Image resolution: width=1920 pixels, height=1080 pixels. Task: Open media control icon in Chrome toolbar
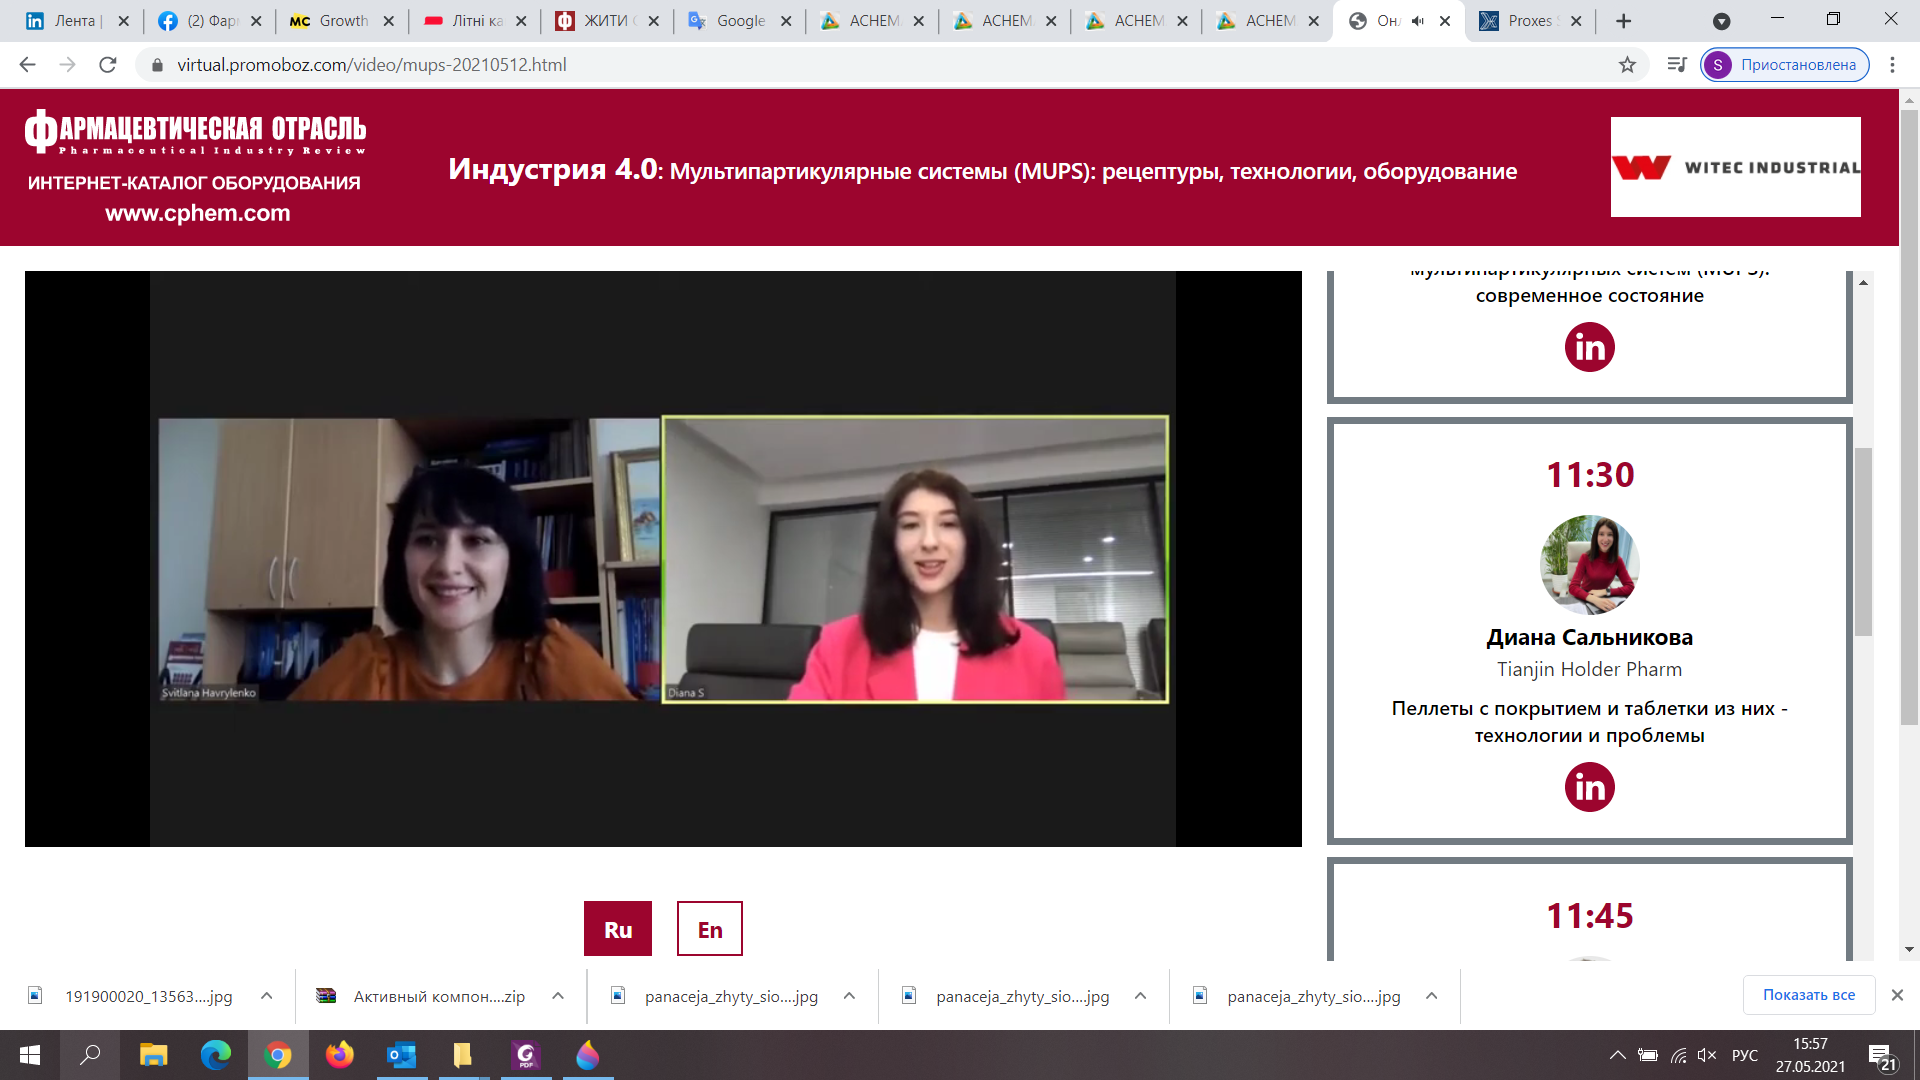tap(1677, 65)
